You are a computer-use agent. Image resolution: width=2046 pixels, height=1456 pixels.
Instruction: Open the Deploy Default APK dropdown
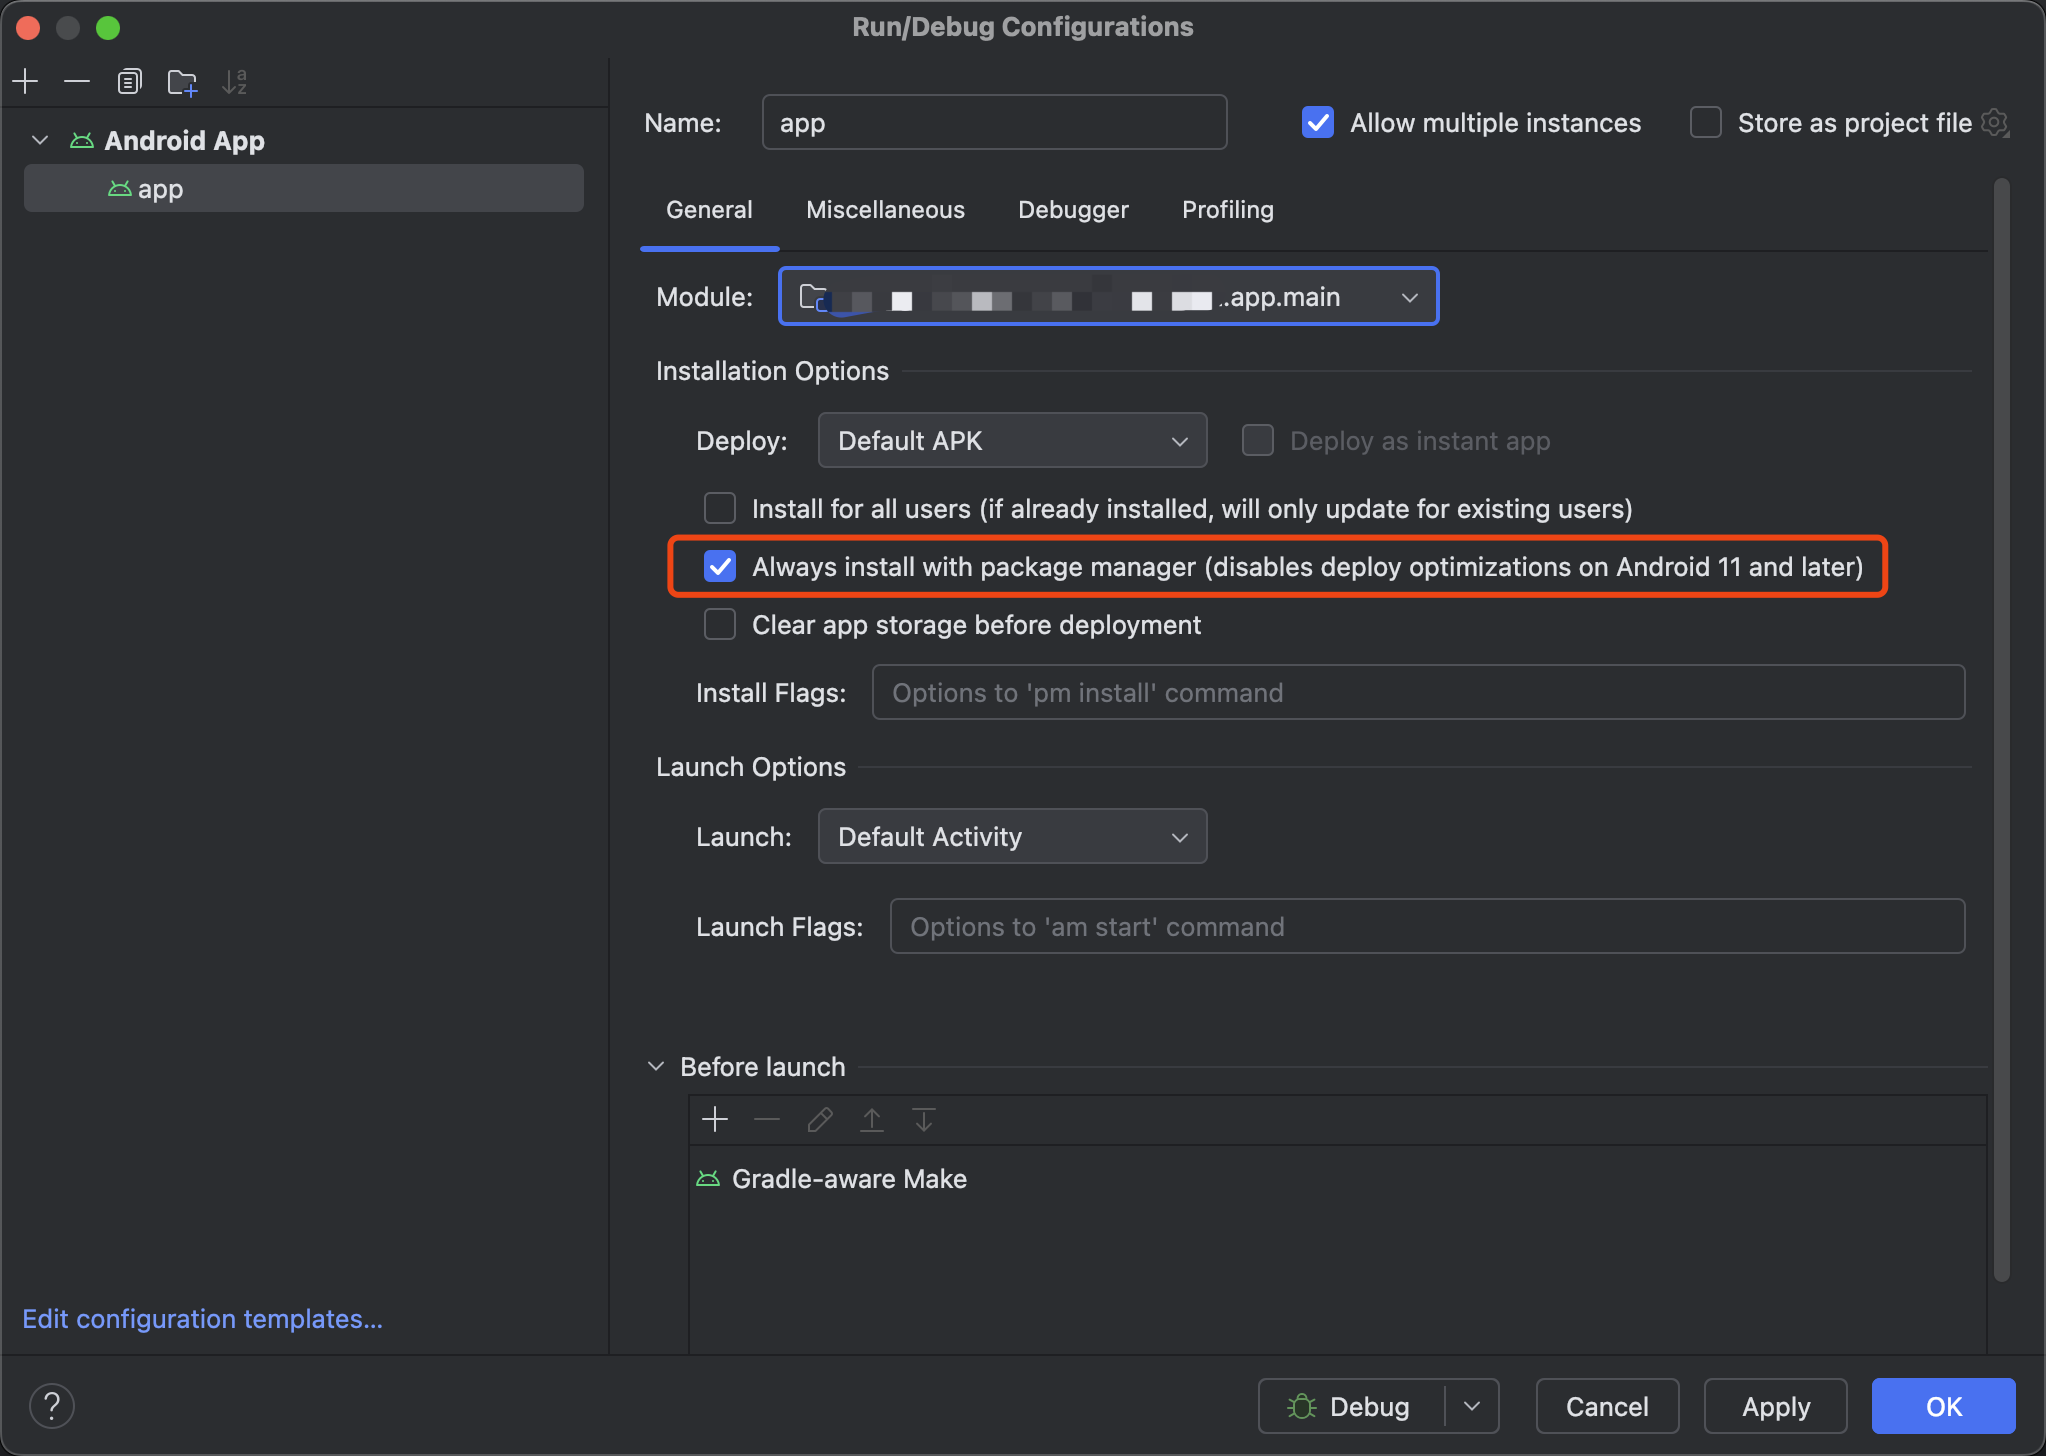[1012, 441]
